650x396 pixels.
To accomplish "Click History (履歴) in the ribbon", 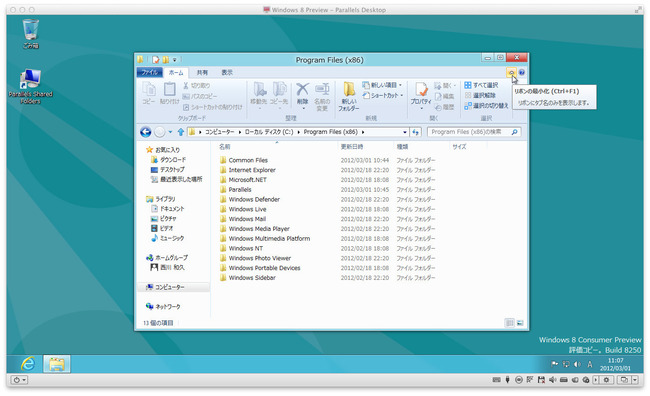I will point(444,107).
